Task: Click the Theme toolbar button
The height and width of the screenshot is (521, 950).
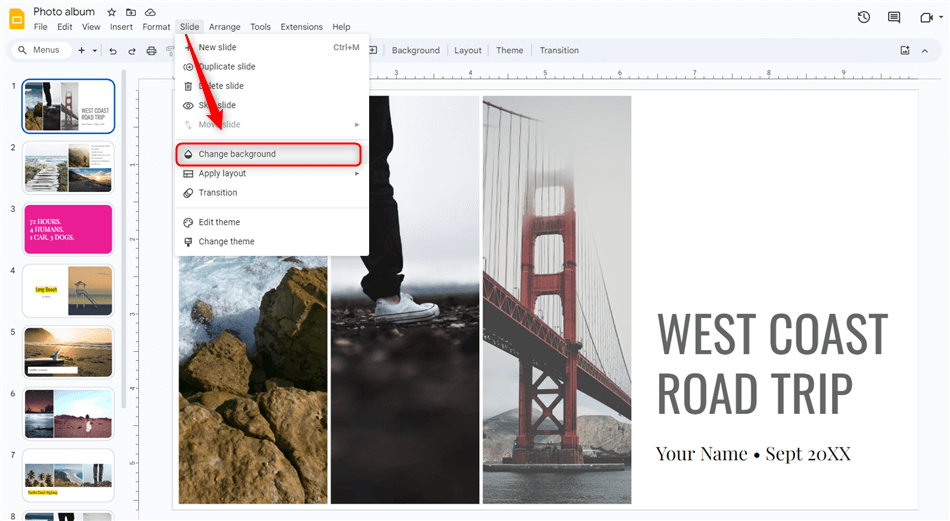Action: tap(509, 51)
